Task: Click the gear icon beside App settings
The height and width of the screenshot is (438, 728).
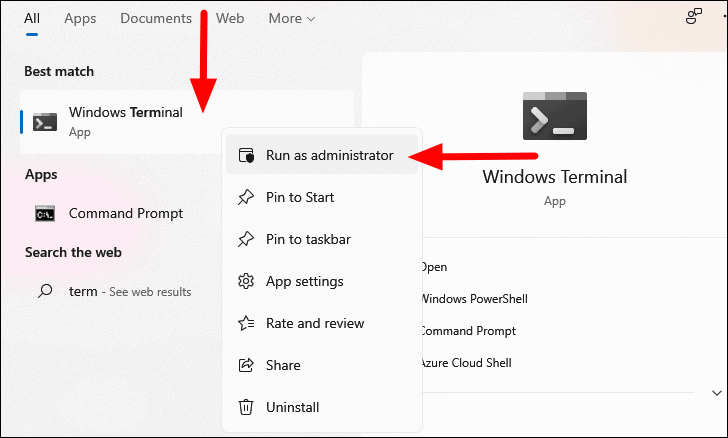Action: click(246, 281)
